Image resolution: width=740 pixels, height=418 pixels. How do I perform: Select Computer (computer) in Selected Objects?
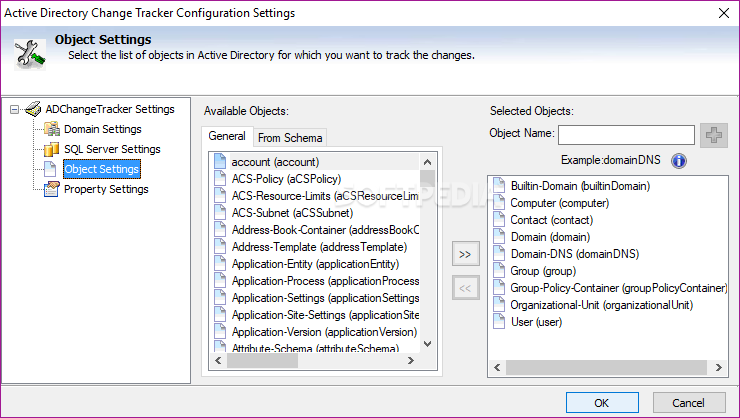pyautogui.click(x=559, y=203)
